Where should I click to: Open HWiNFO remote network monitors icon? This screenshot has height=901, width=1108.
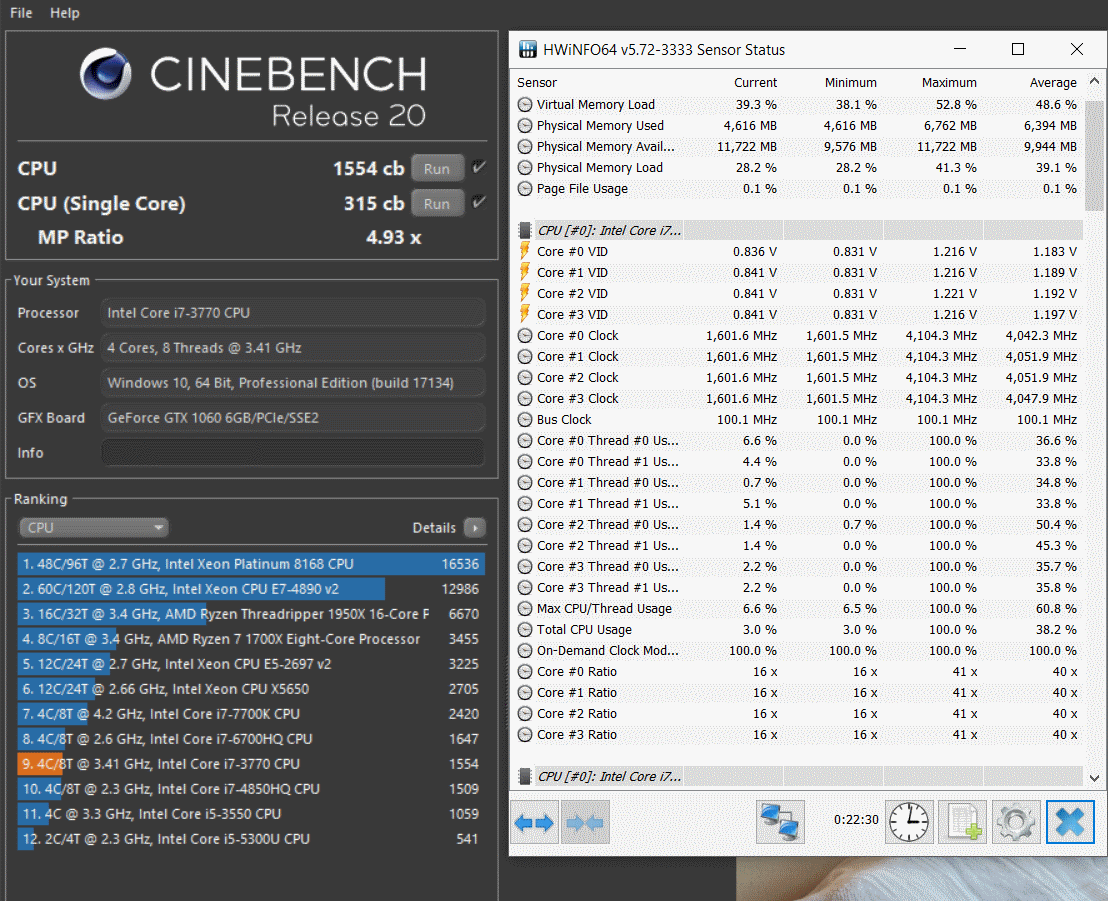click(780, 822)
